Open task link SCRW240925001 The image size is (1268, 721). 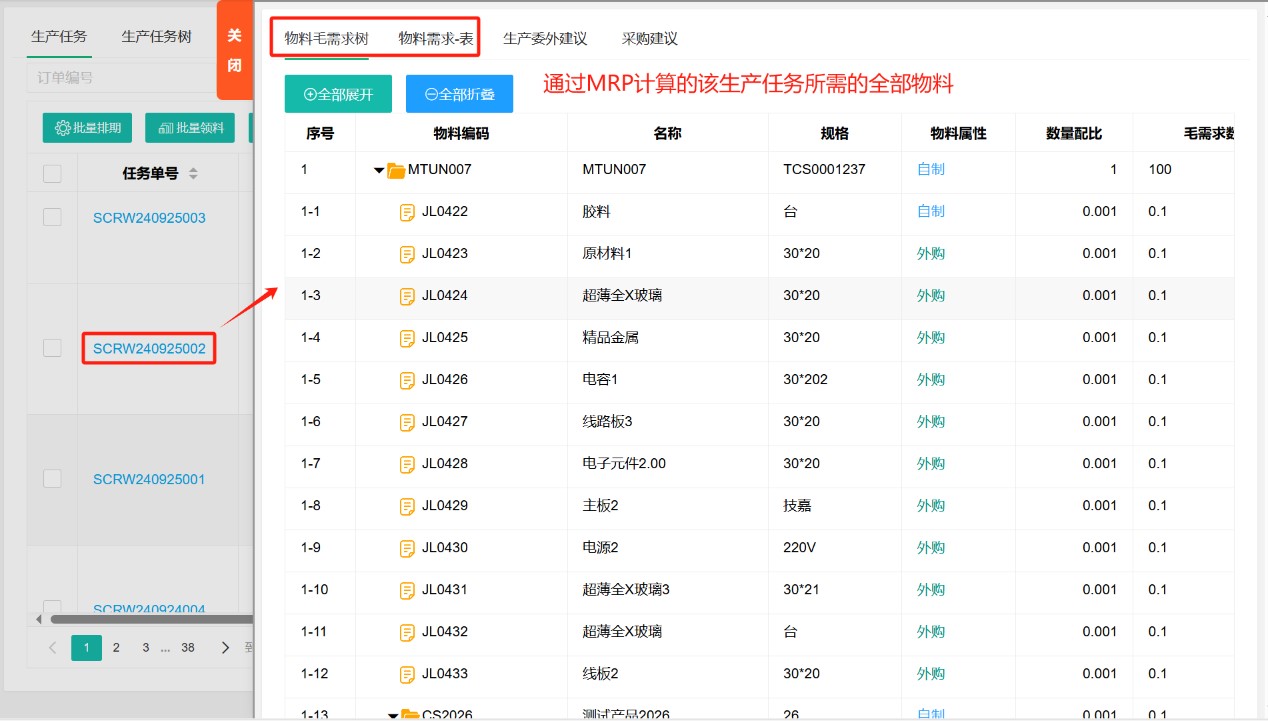click(x=149, y=479)
